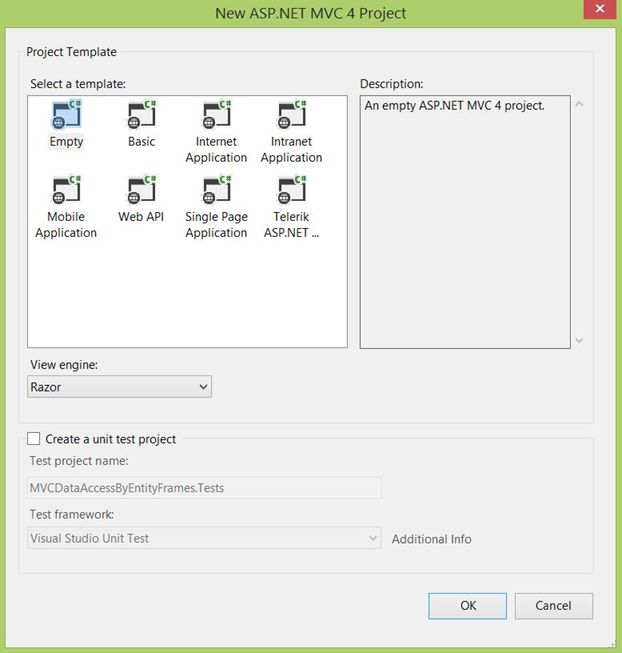Click the 'Intranet Application' label text
622x653 pixels.
point(291,150)
